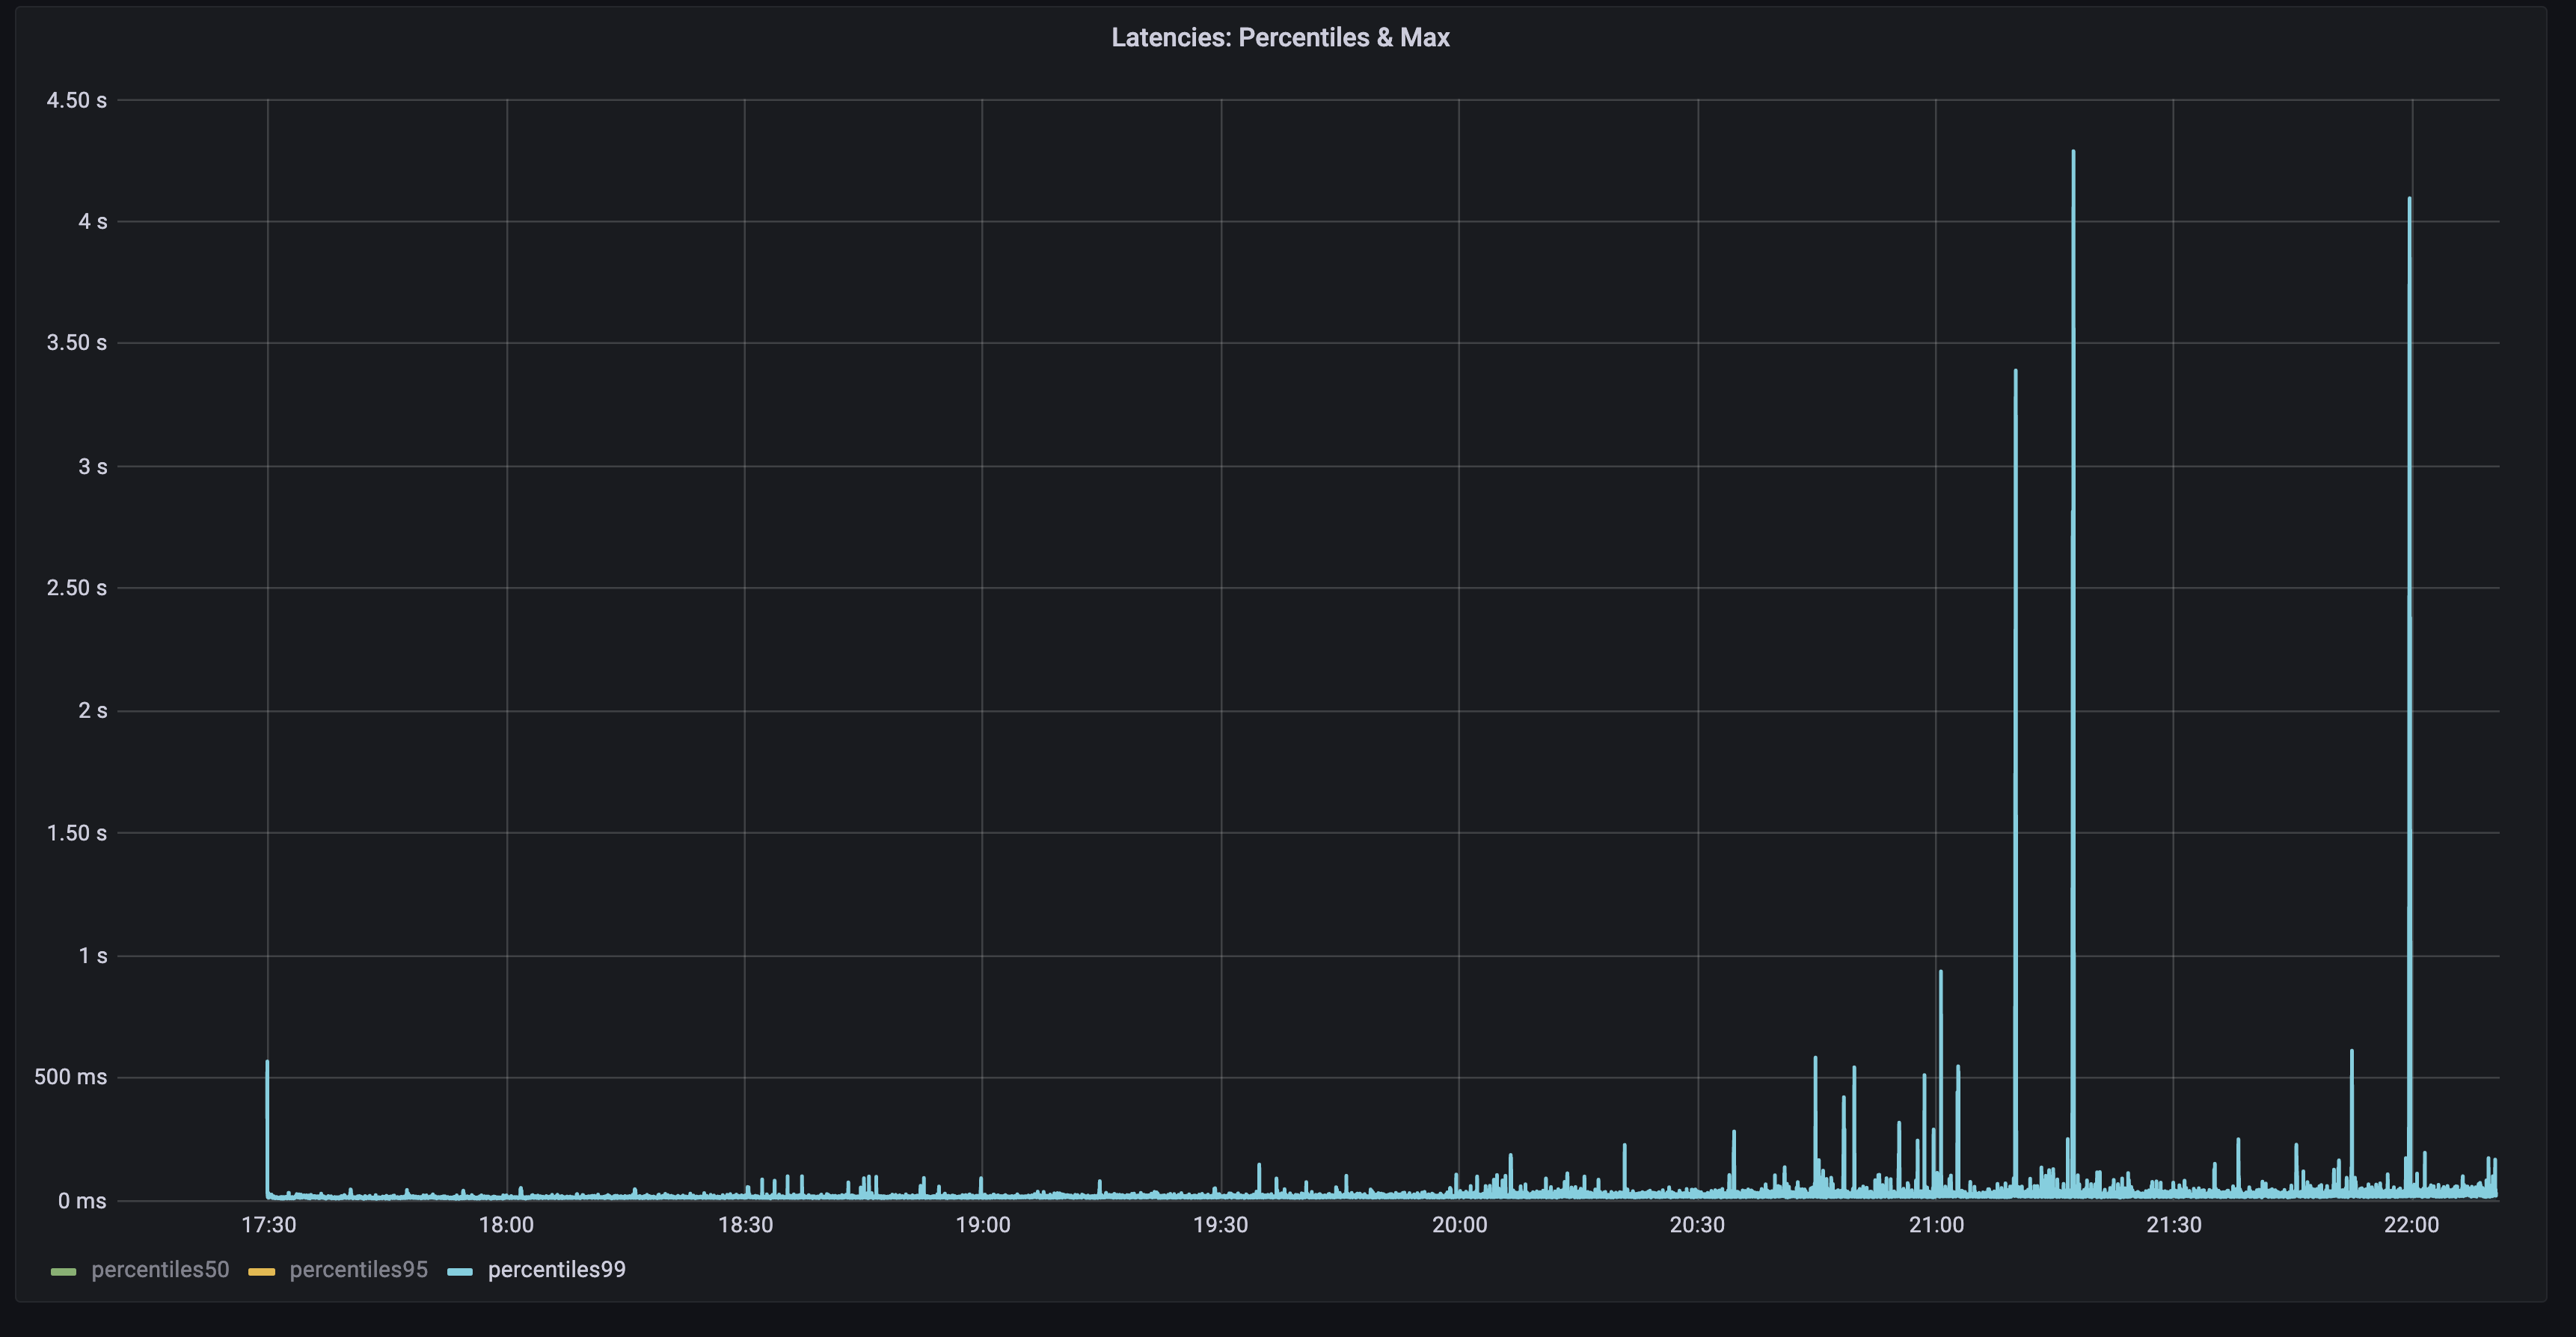Click the 2.50 s y-axis label
The height and width of the screenshot is (1337, 2576).
(x=76, y=588)
